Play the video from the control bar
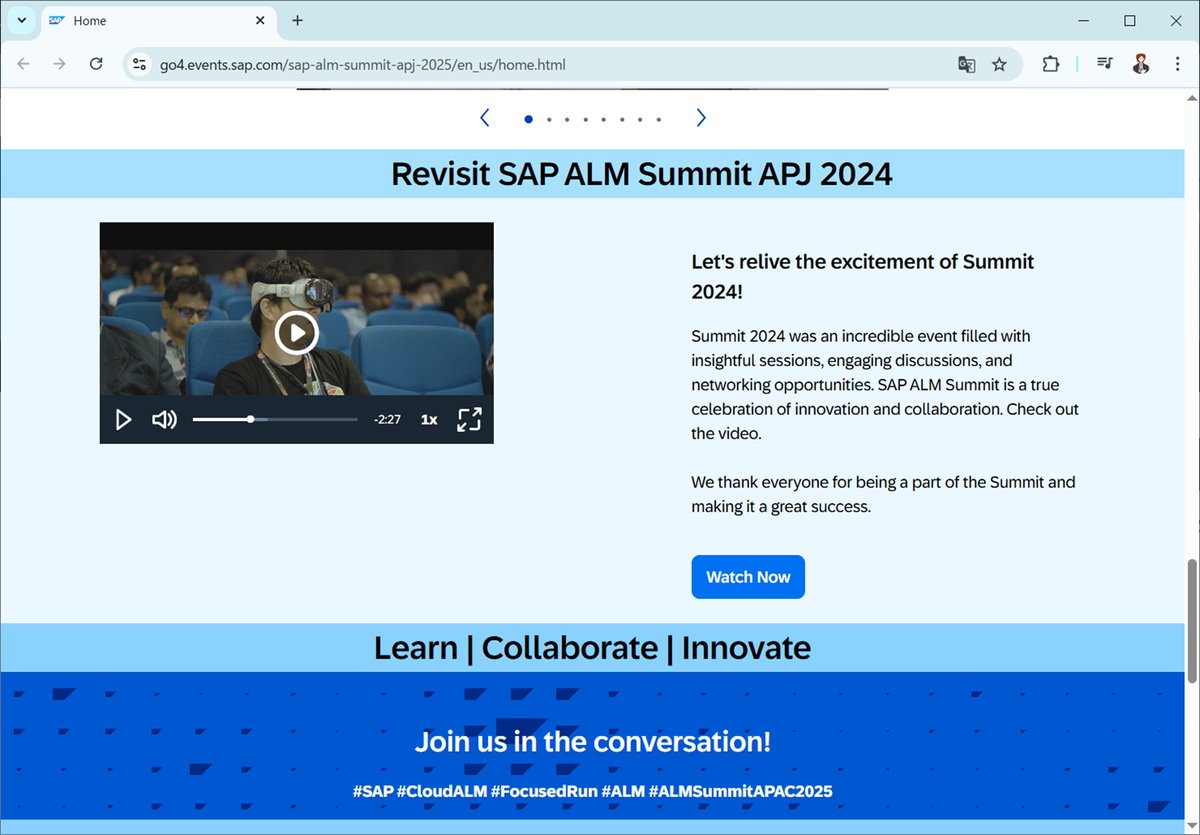The width and height of the screenshot is (1200, 835). [x=123, y=420]
